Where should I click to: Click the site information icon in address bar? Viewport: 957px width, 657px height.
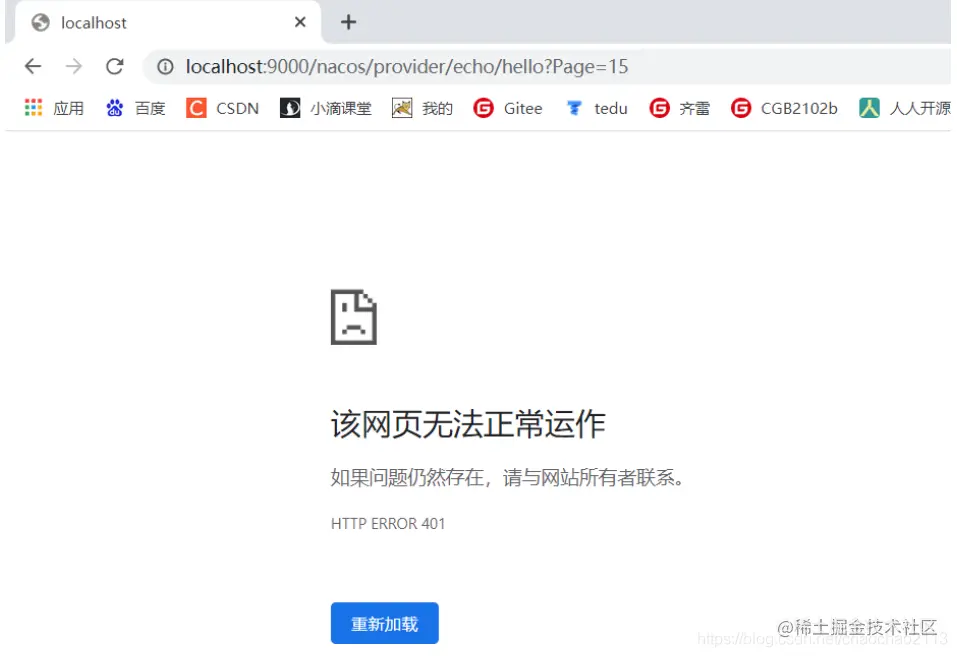point(165,67)
